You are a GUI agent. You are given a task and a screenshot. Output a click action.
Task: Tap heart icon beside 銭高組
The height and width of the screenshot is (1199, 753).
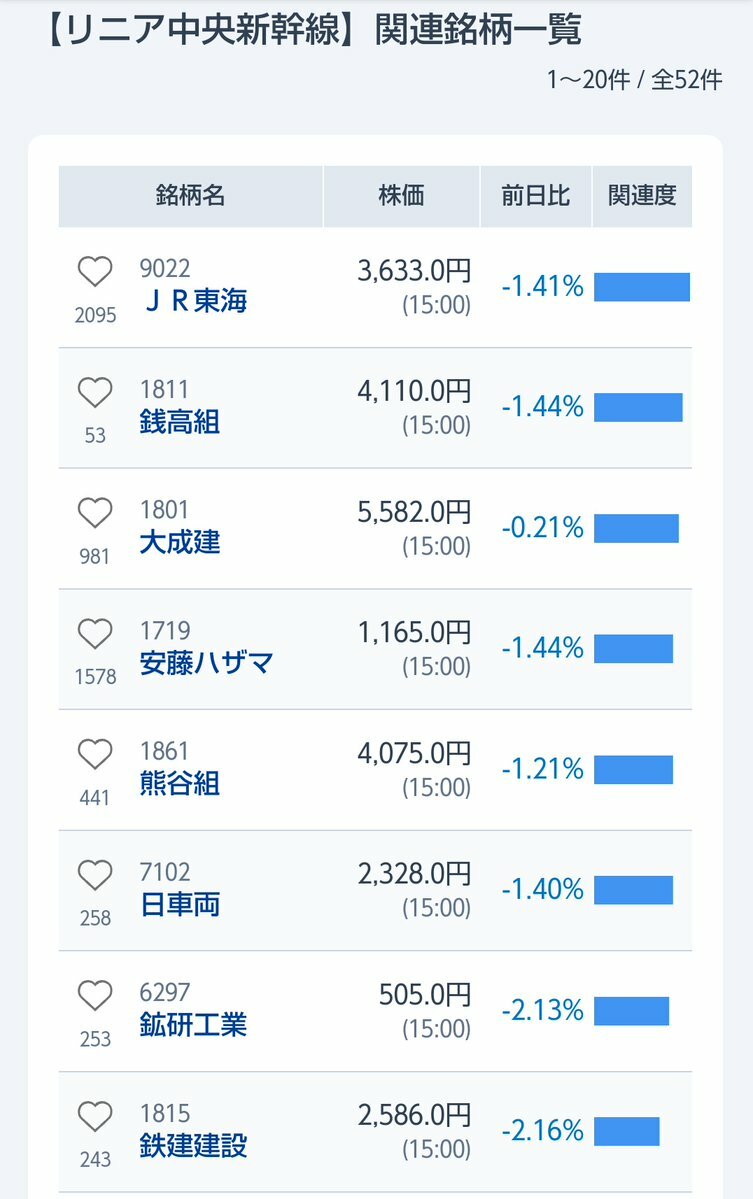coord(95,392)
